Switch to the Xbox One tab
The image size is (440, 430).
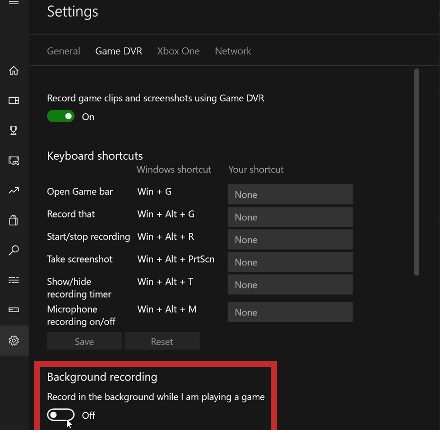(x=178, y=51)
